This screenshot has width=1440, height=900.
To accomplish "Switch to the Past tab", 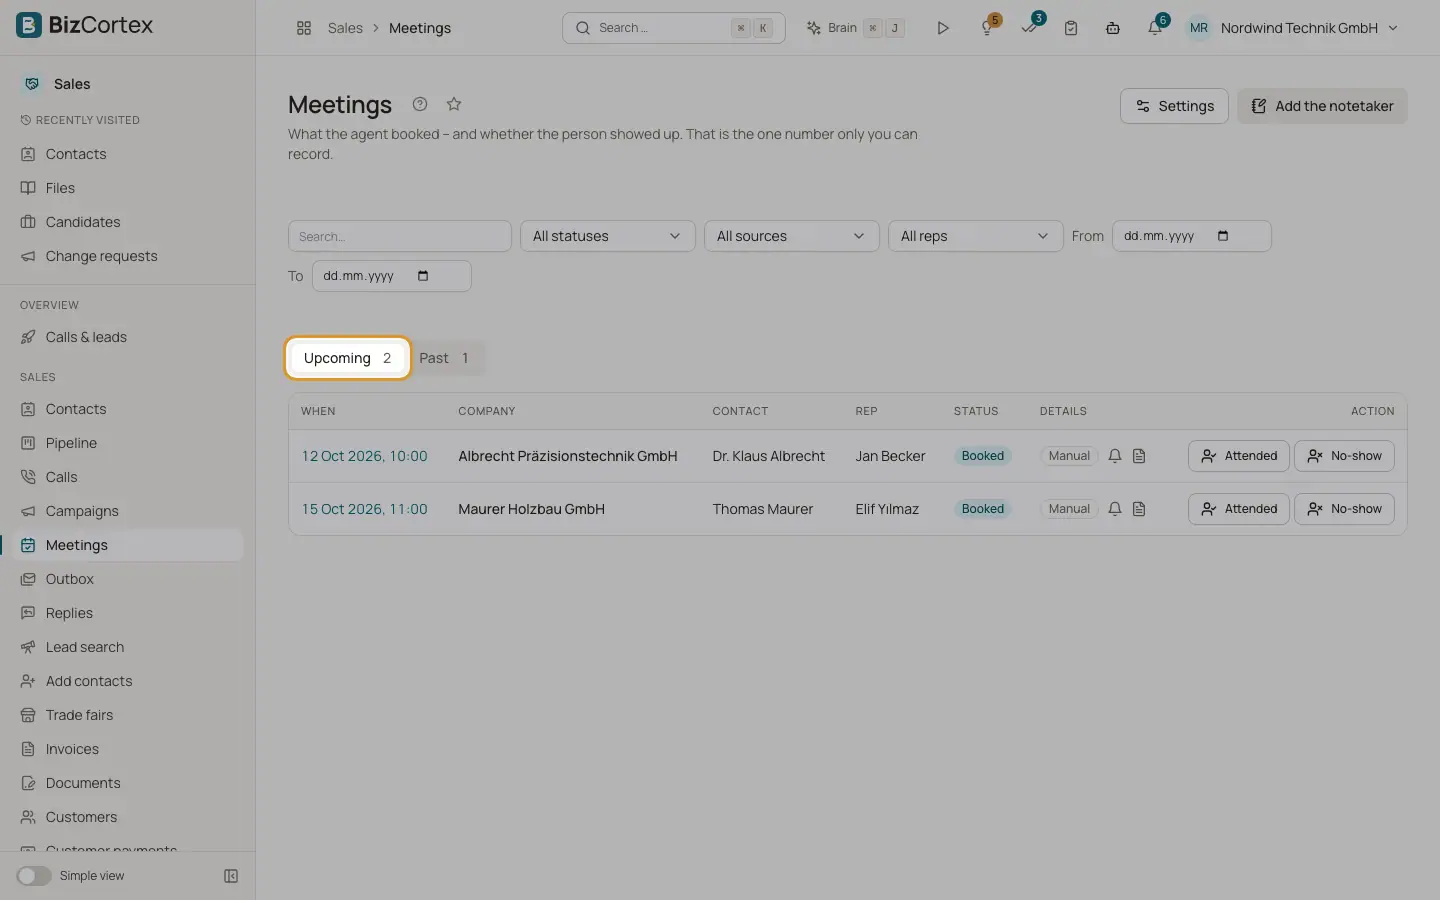I will [x=445, y=358].
